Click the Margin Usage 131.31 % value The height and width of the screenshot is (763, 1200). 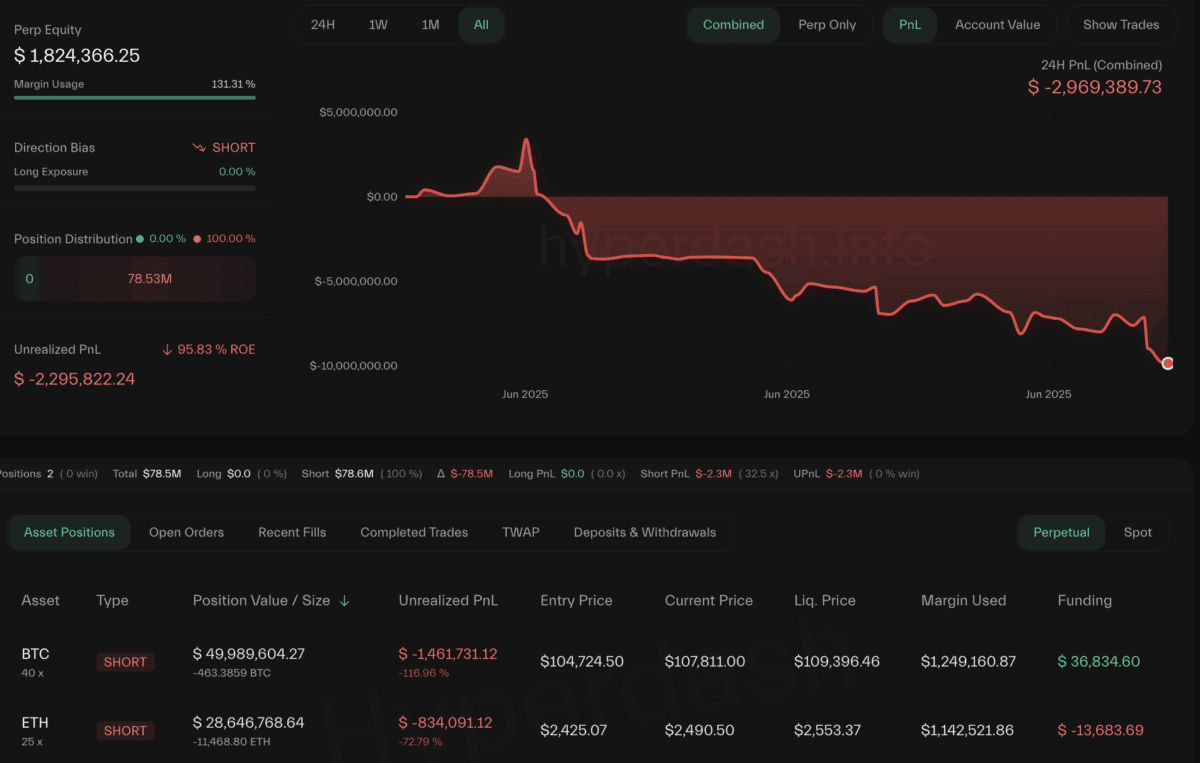[233, 84]
